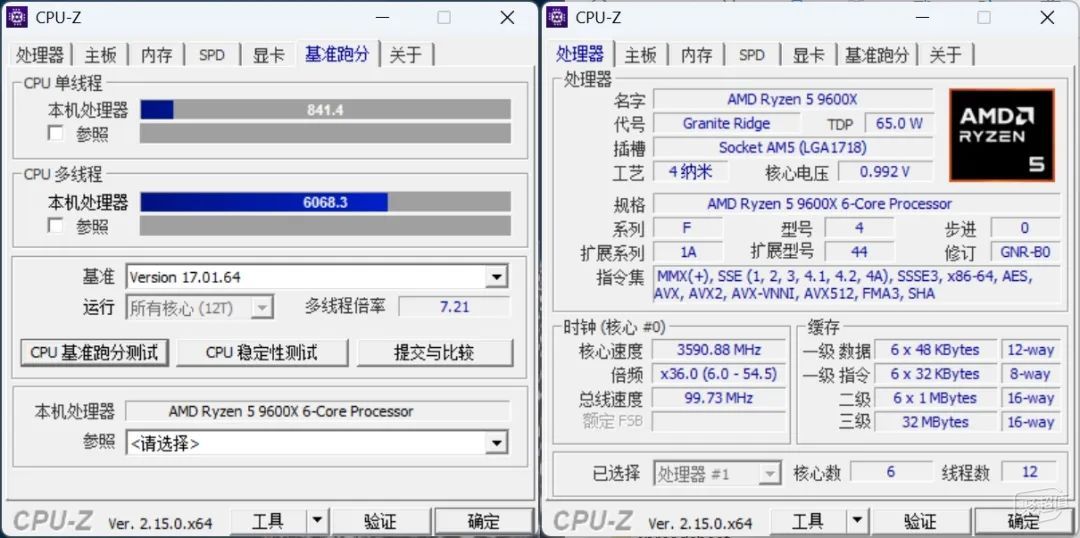Select 处理器 tab in right window
Image resolution: width=1080 pixels, height=538 pixels.
[580, 54]
